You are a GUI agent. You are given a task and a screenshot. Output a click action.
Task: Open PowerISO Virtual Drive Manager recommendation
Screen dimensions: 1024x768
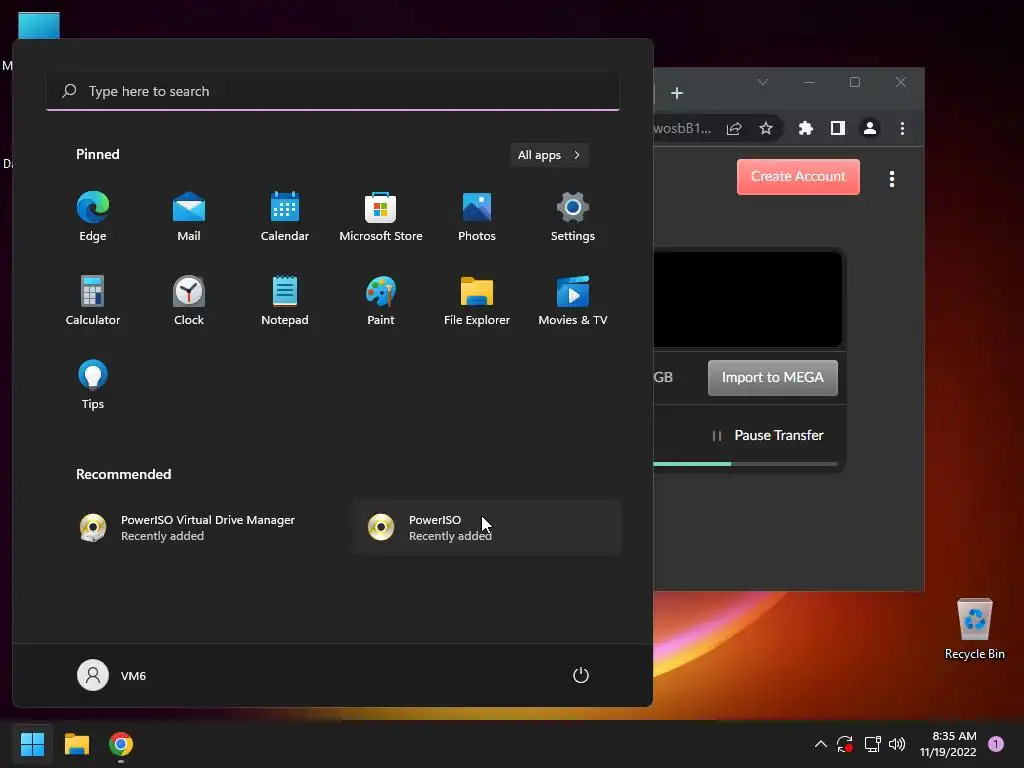click(199, 528)
